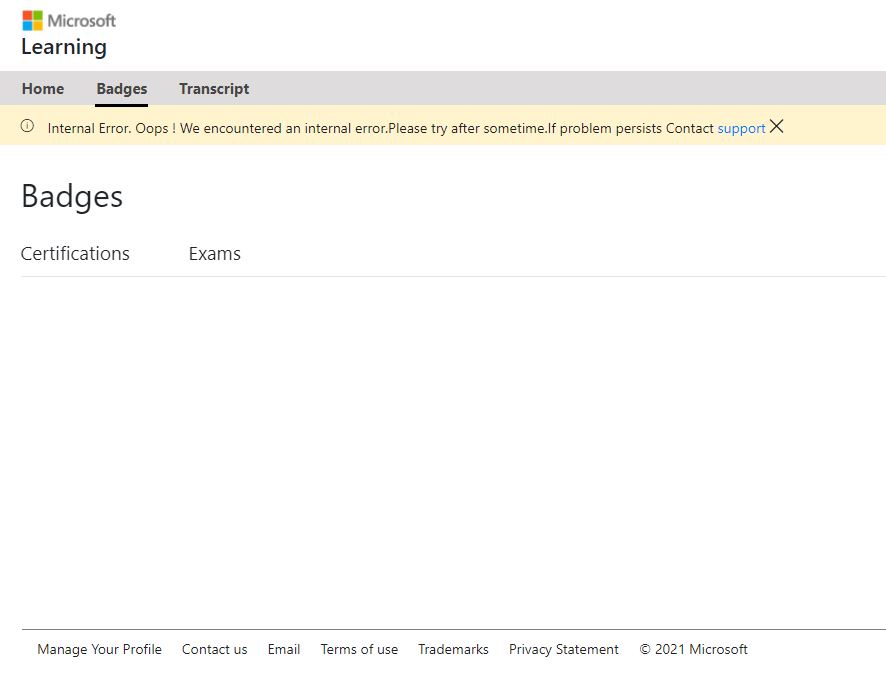Click the 2021 Microsoft copyright text

coord(693,649)
